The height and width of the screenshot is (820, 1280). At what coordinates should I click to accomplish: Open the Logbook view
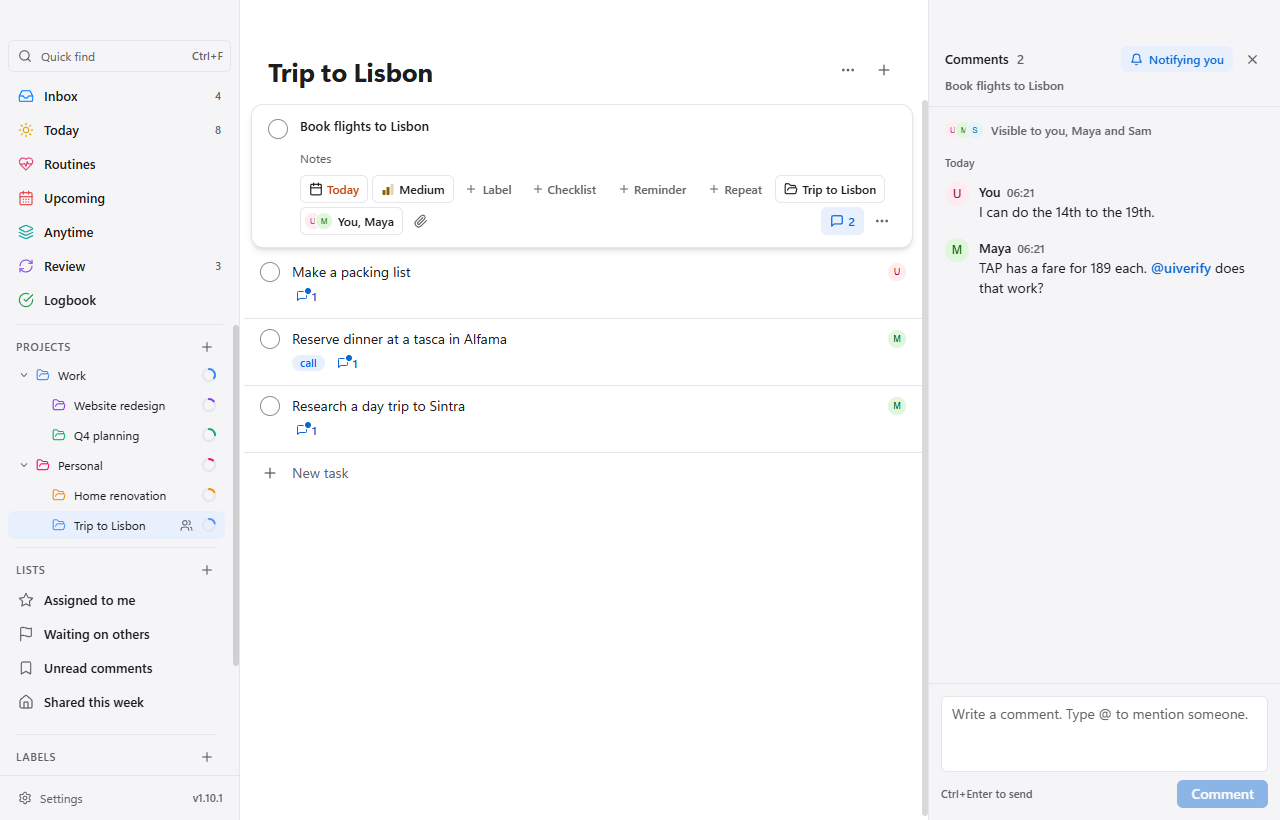point(119,300)
